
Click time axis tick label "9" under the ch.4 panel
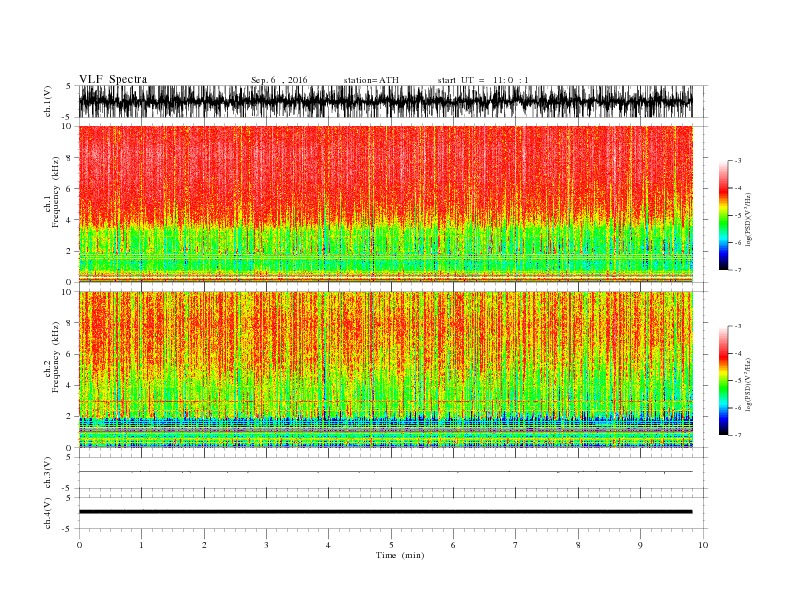(640, 545)
